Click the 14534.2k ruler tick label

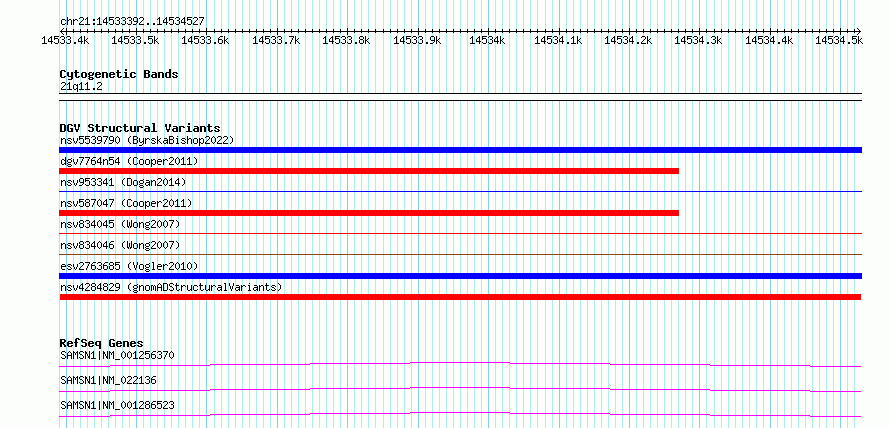[x=628, y=40]
